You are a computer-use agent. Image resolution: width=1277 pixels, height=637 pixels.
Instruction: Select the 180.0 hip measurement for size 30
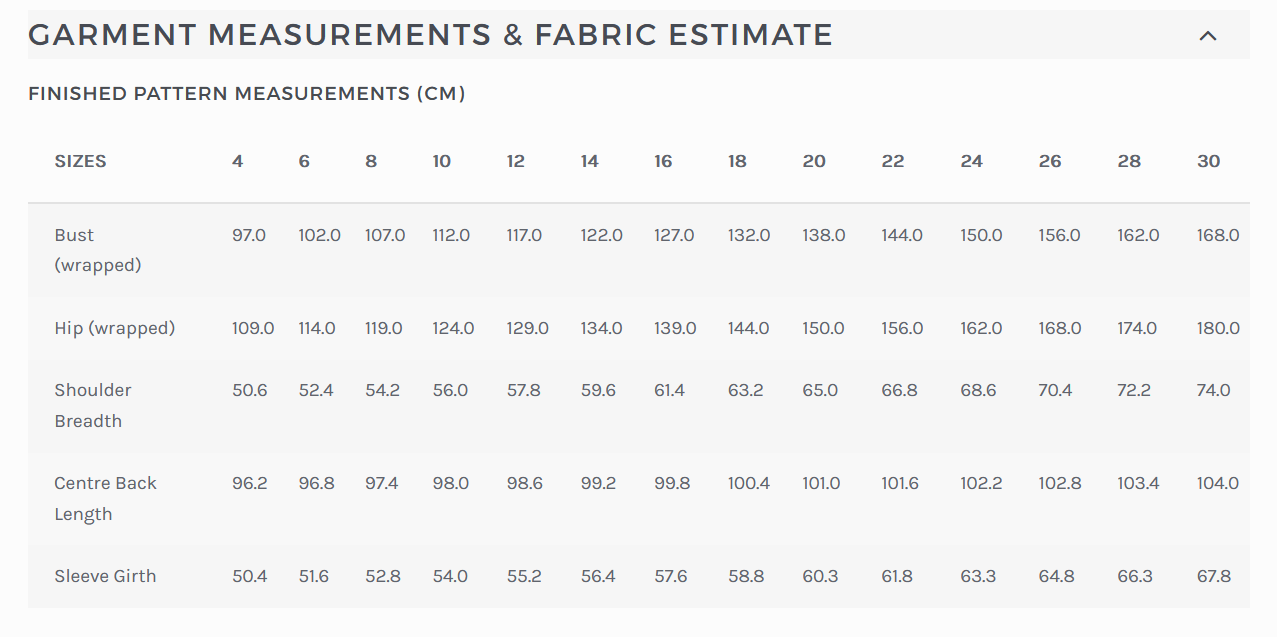(1218, 327)
